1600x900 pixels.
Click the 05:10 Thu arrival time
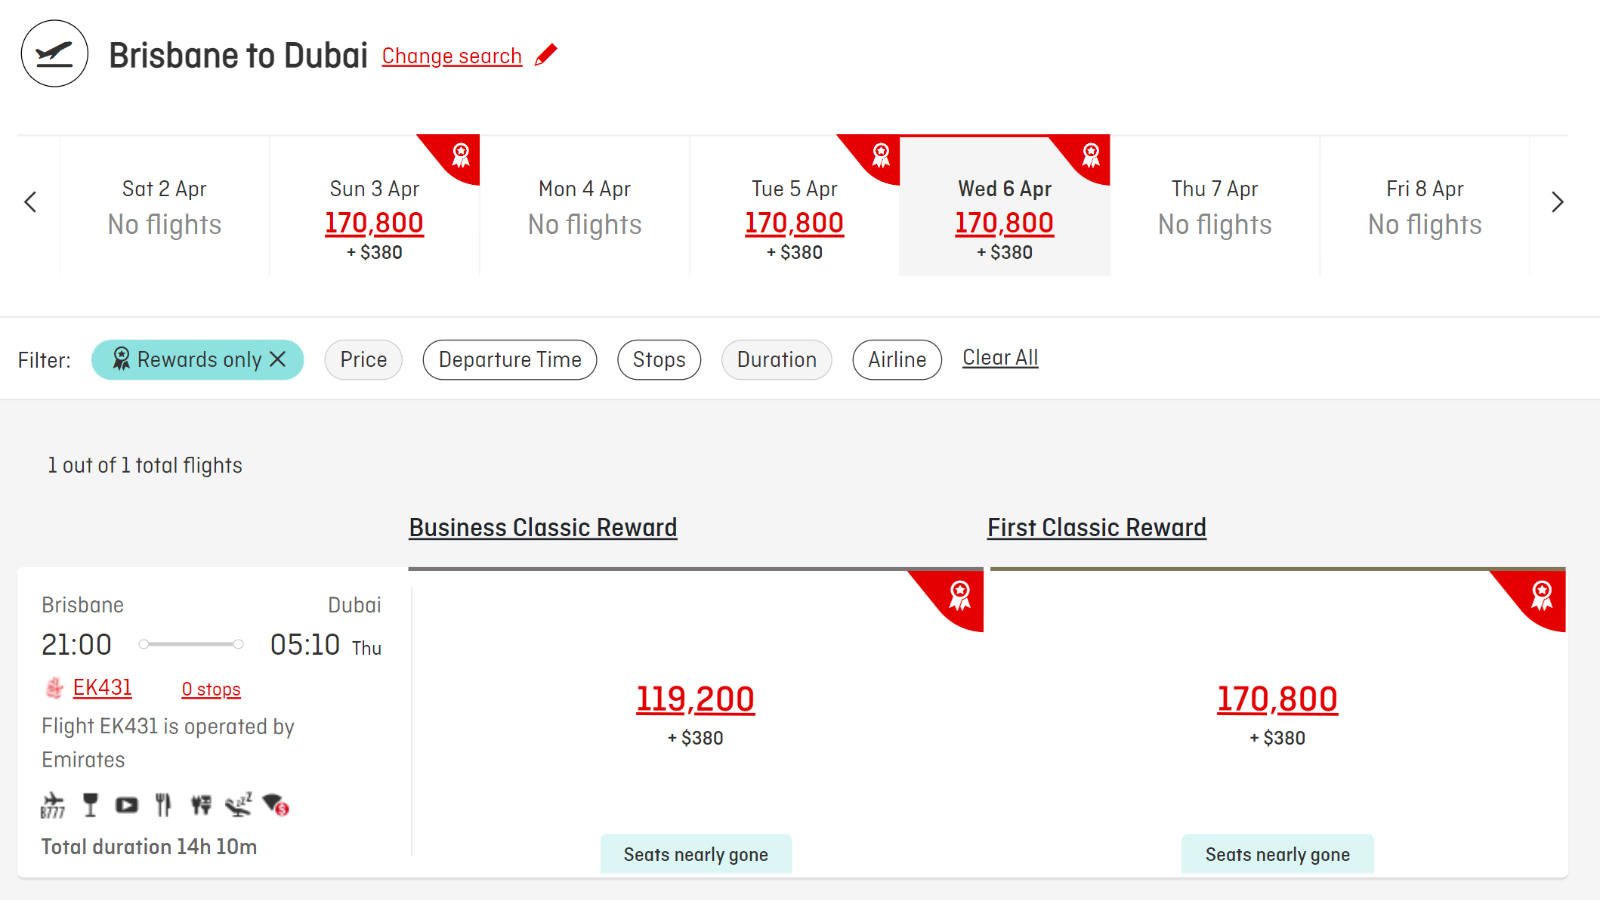tap(326, 645)
